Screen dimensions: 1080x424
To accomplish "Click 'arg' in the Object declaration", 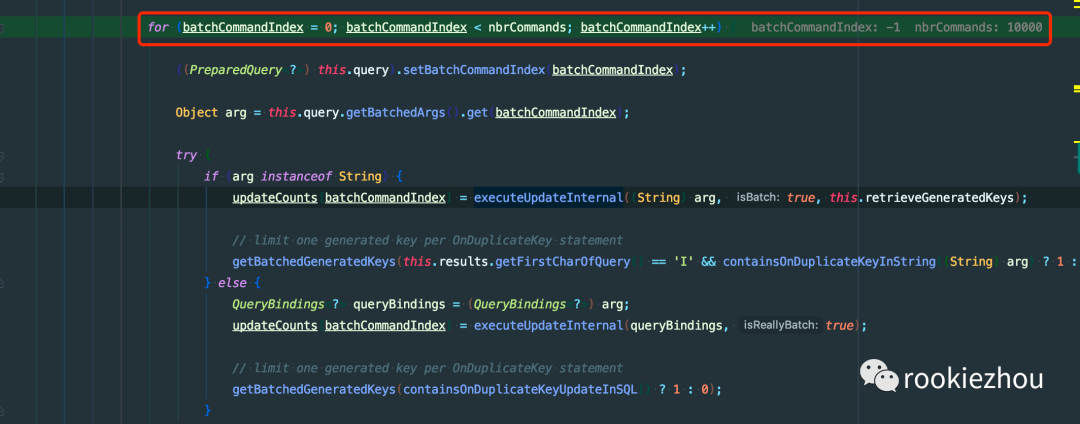I will (236, 113).
